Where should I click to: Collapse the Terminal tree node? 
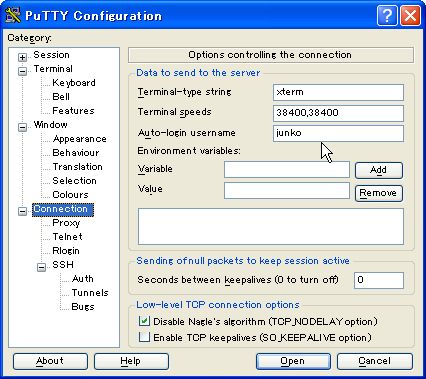pyautogui.click(x=22, y=71)
